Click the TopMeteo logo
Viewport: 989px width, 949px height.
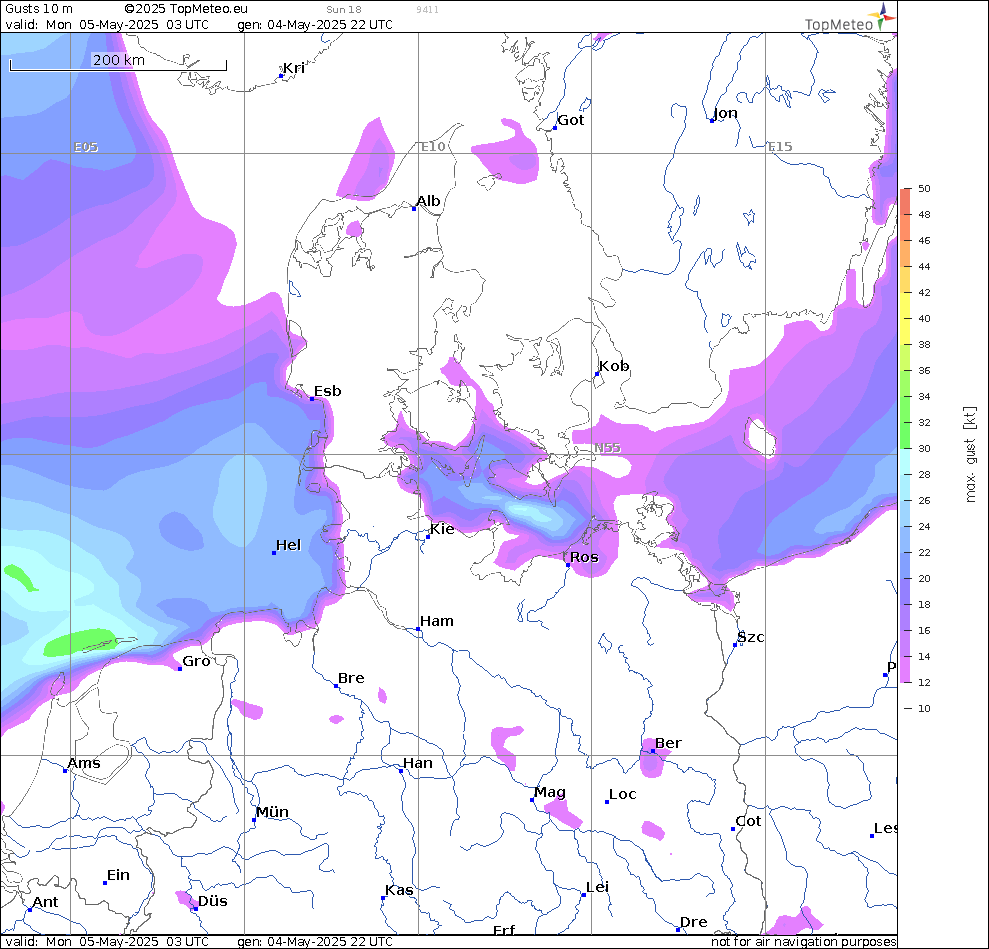pyautogui.click(x=850, y=18)
